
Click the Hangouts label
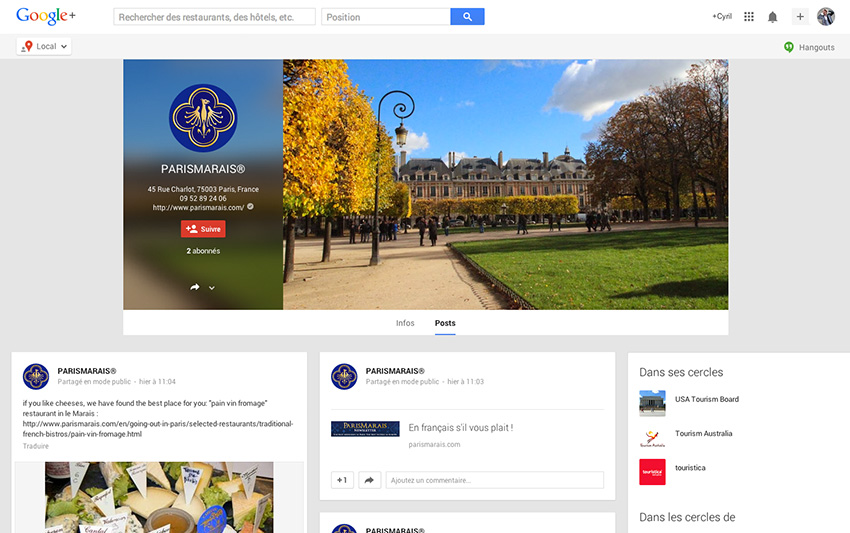(x=816, y=48)
